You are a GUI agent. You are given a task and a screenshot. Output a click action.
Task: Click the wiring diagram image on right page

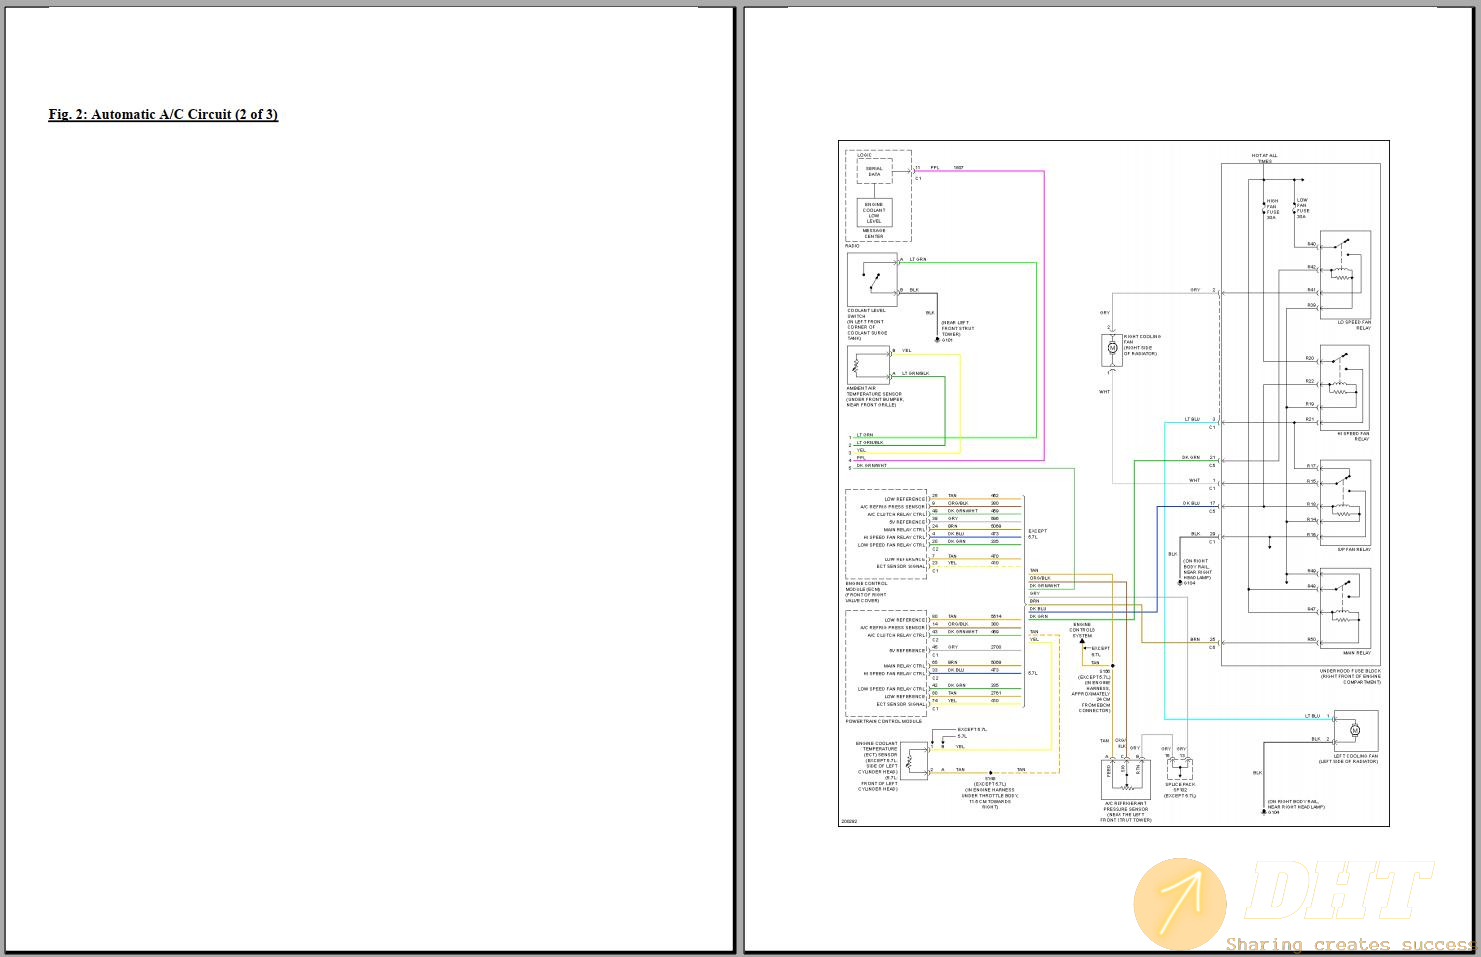click(x=1113, y=483)
